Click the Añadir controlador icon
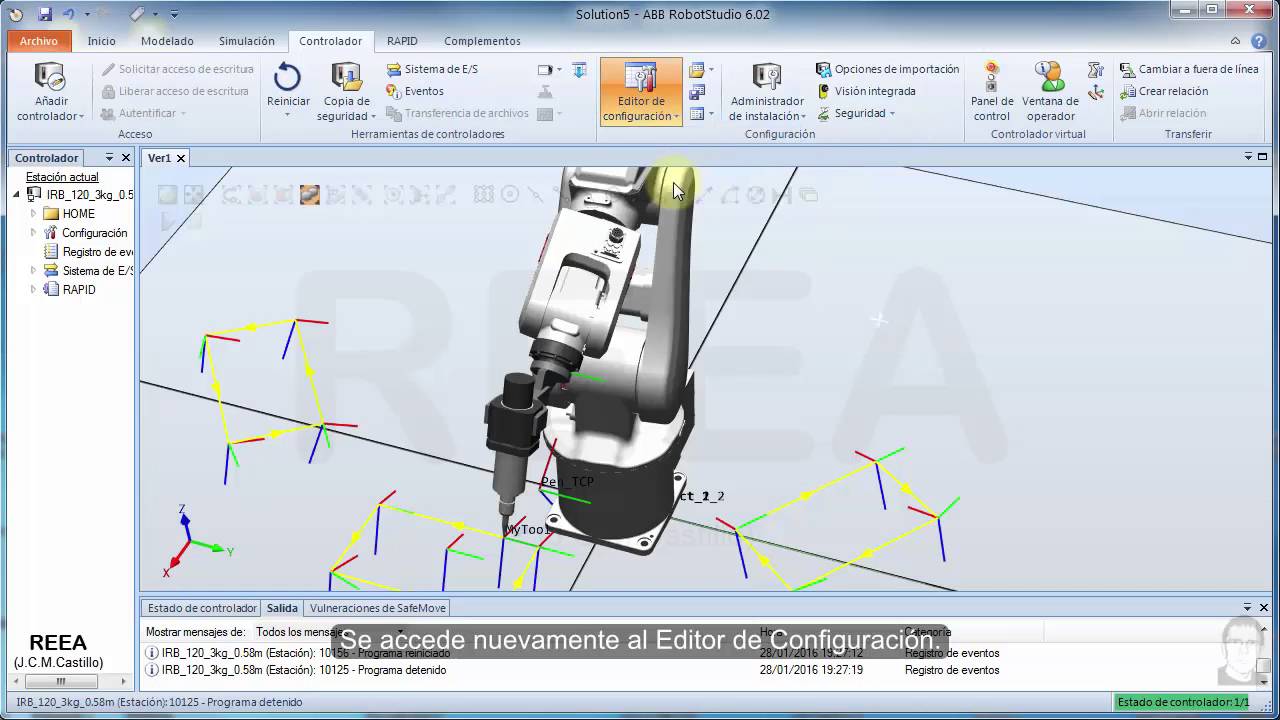 coord(49,77)
